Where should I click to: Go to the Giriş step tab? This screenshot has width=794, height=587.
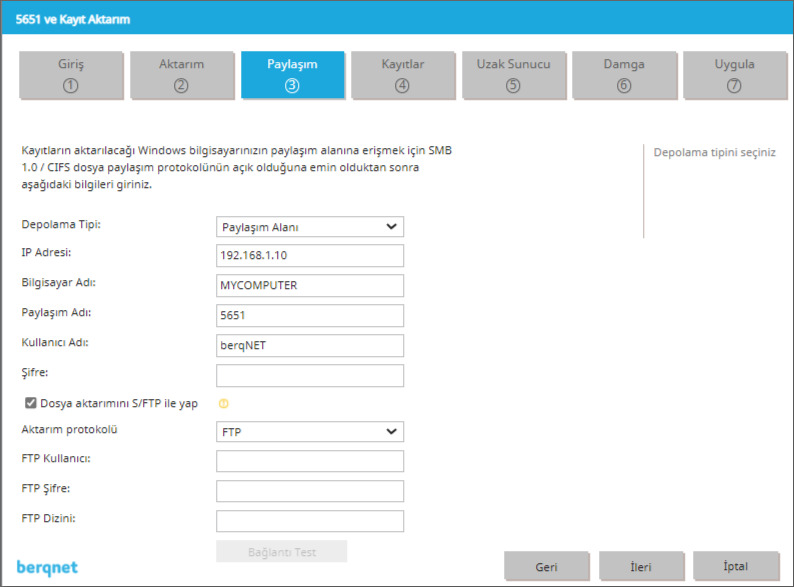71,74
